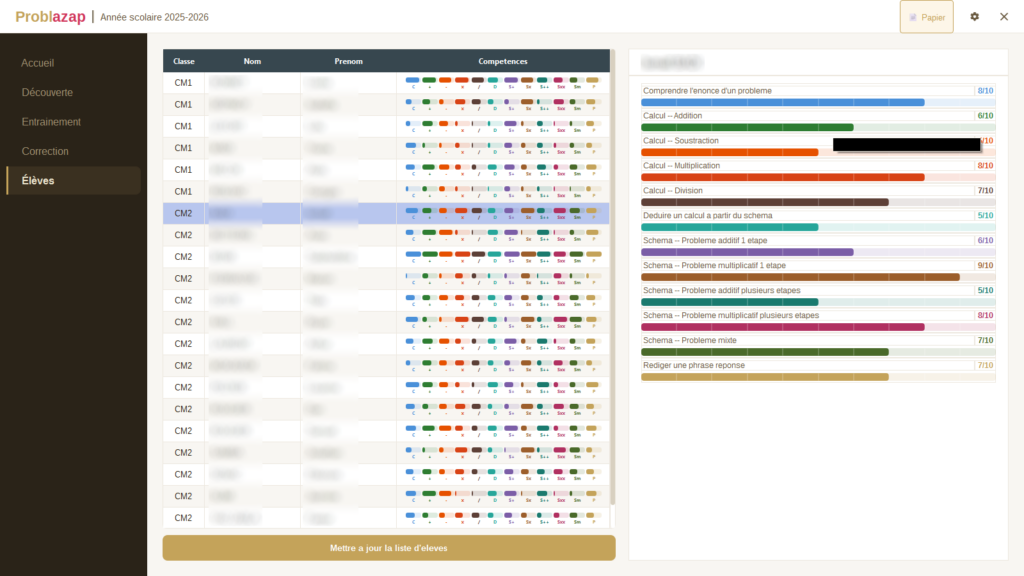Open the settings gear icon
Viewport: 1024px width, 576px height.
[x=974, y=17]
